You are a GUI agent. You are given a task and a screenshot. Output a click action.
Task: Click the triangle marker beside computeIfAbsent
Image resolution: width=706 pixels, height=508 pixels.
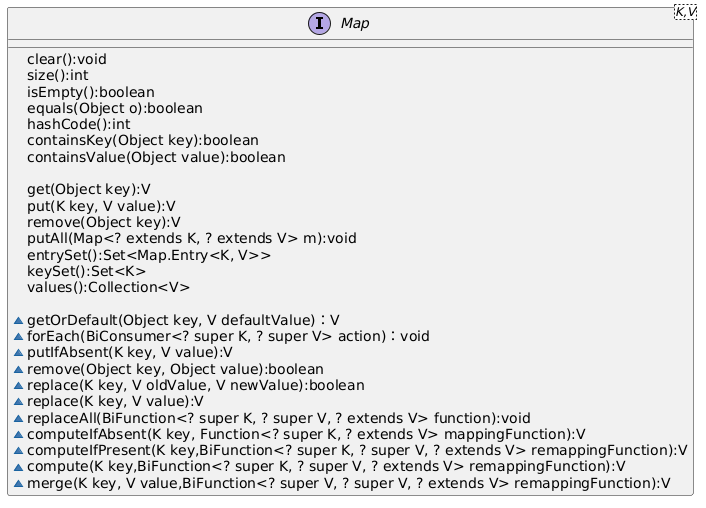click(18, 435)
